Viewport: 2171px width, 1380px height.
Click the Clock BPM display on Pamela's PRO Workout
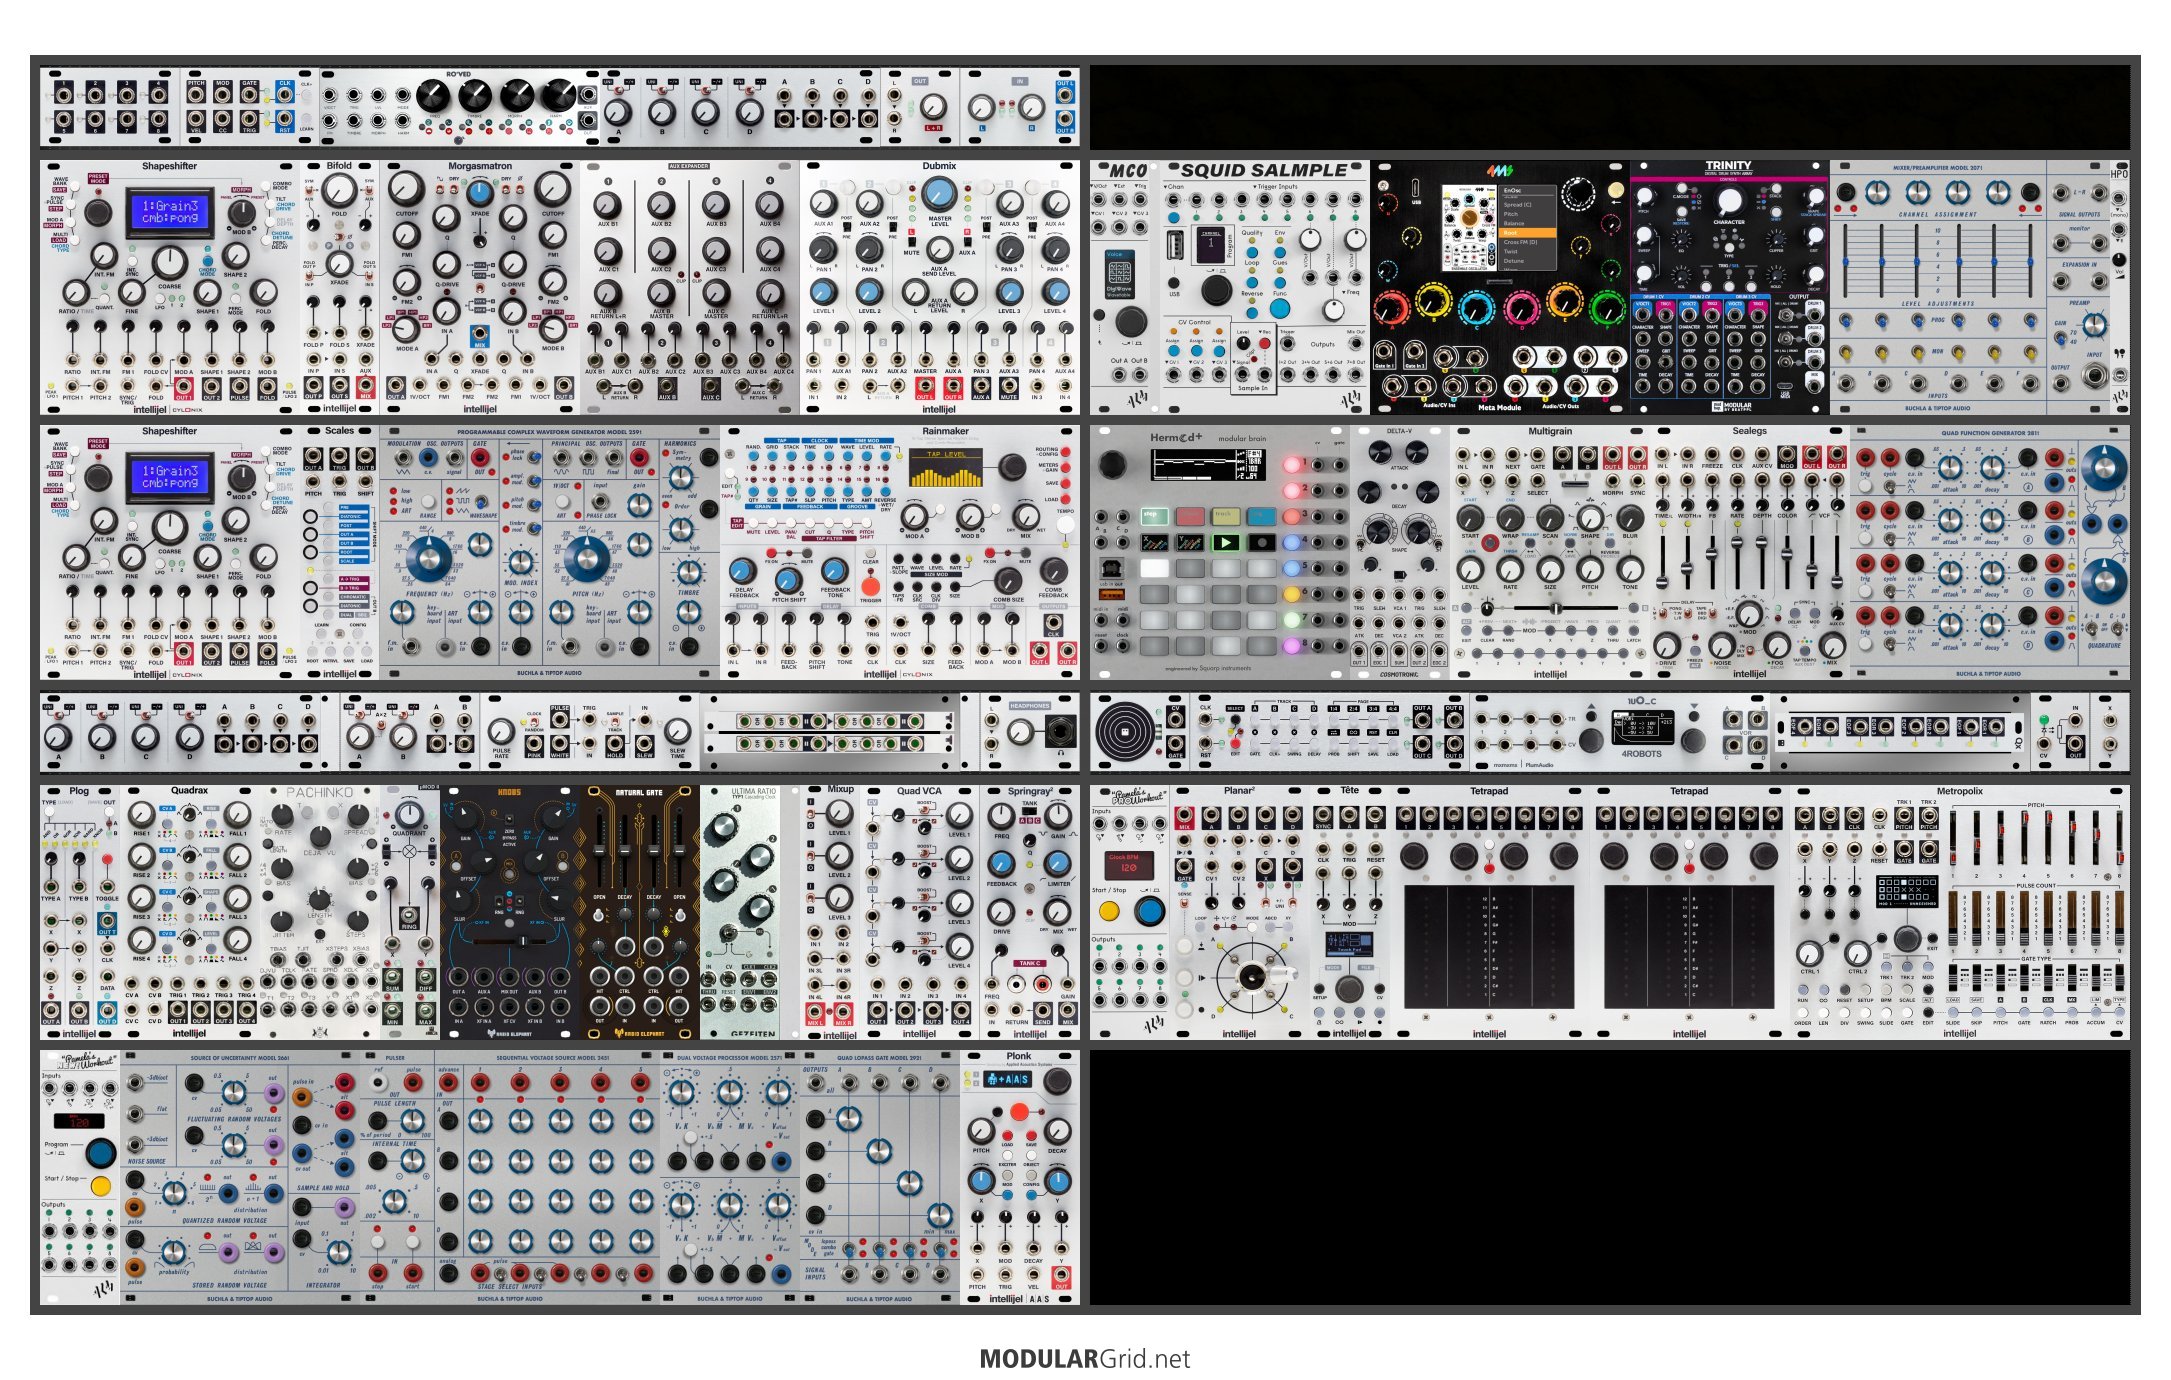point(1130,865)
